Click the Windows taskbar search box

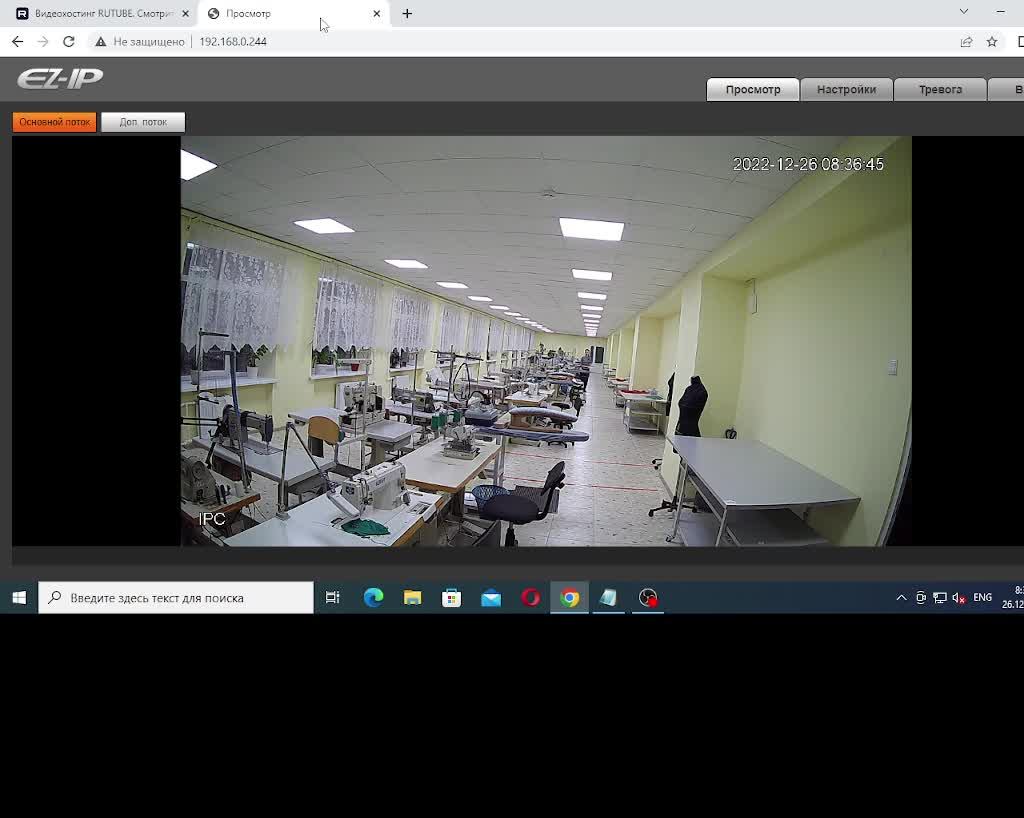coord(176,597)
